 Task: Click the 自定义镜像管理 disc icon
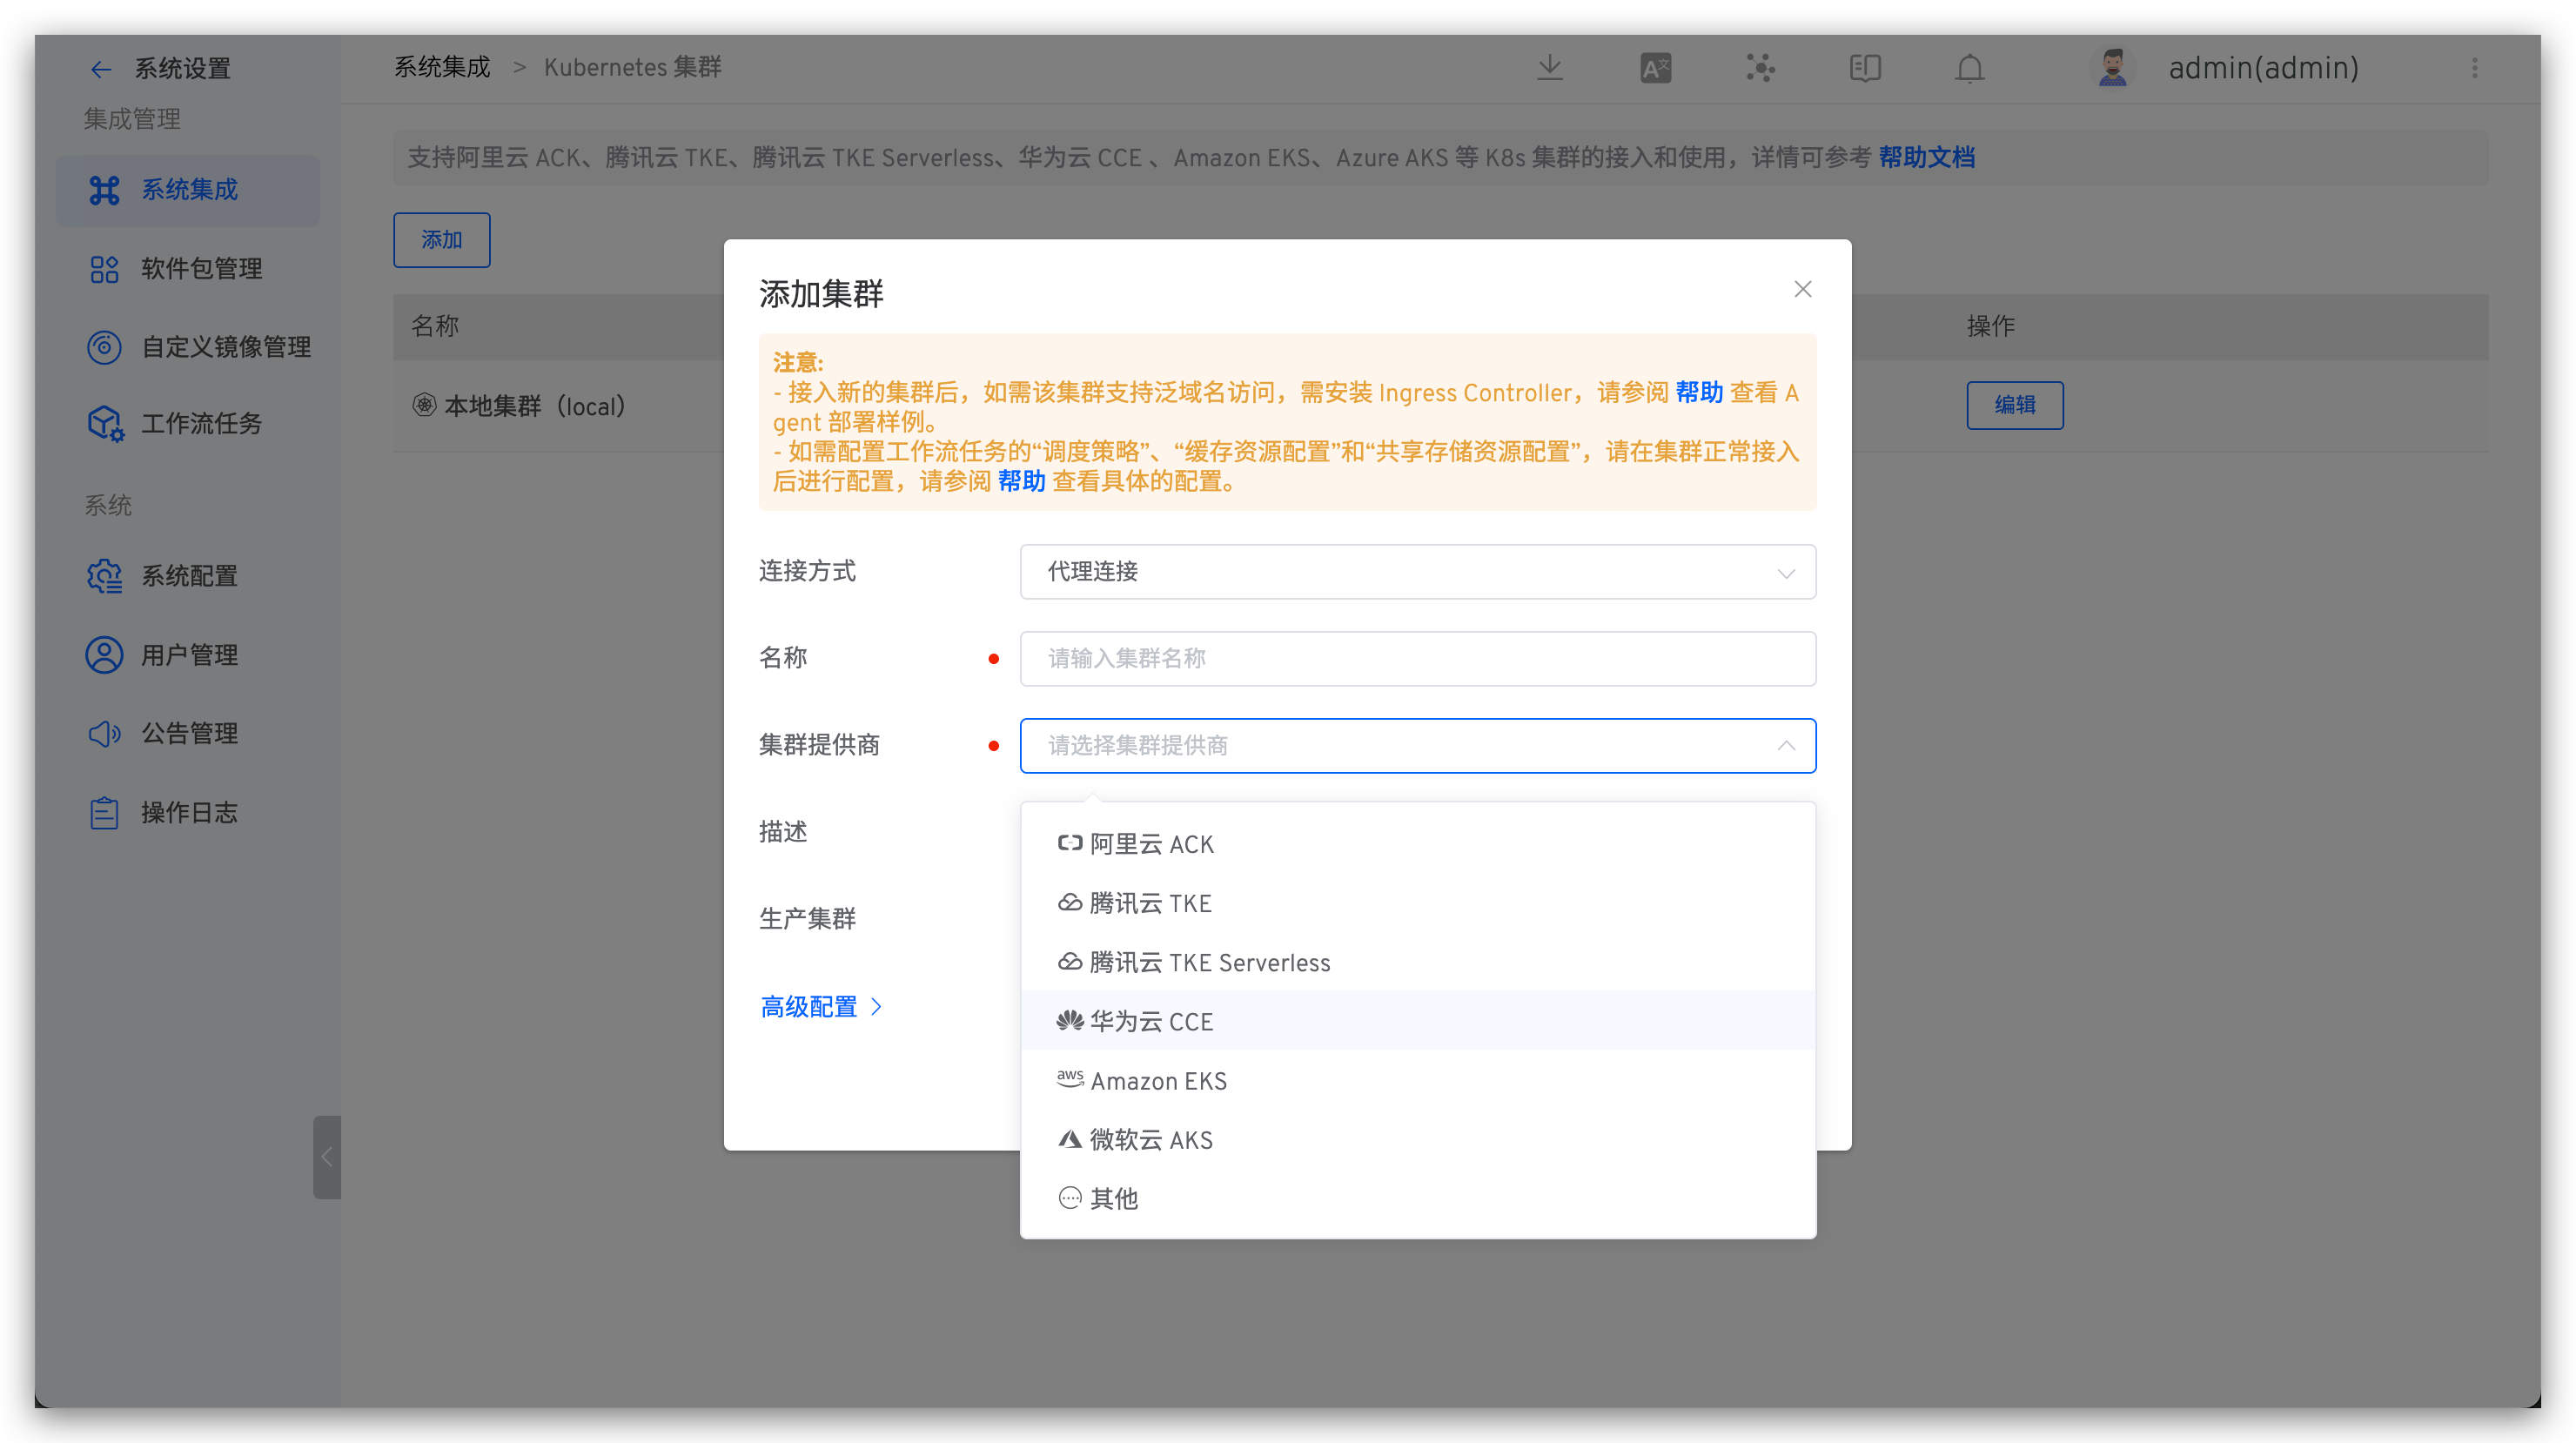(x=104, y=347)
